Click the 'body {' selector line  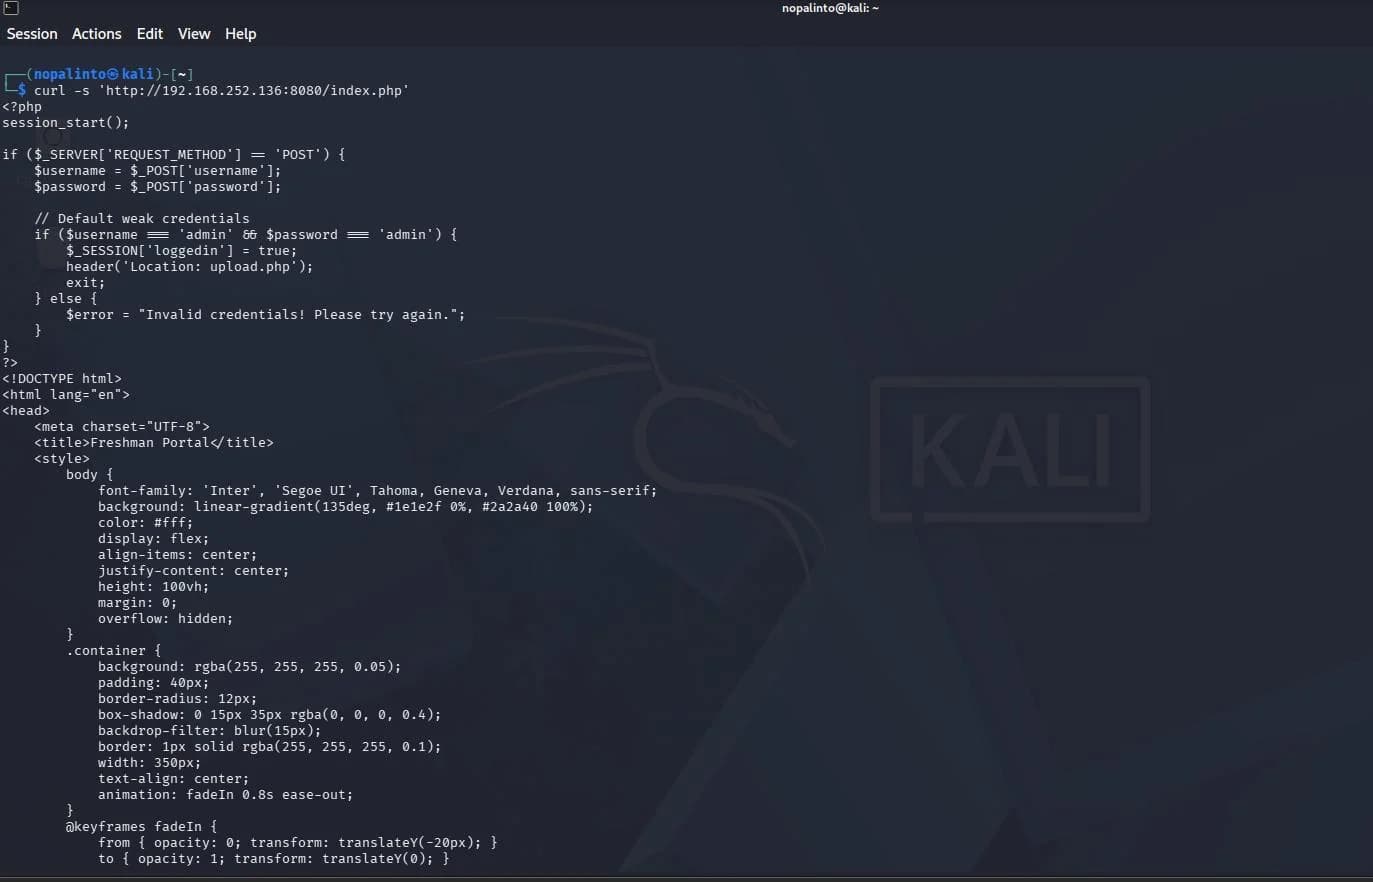tap(90, 474)
